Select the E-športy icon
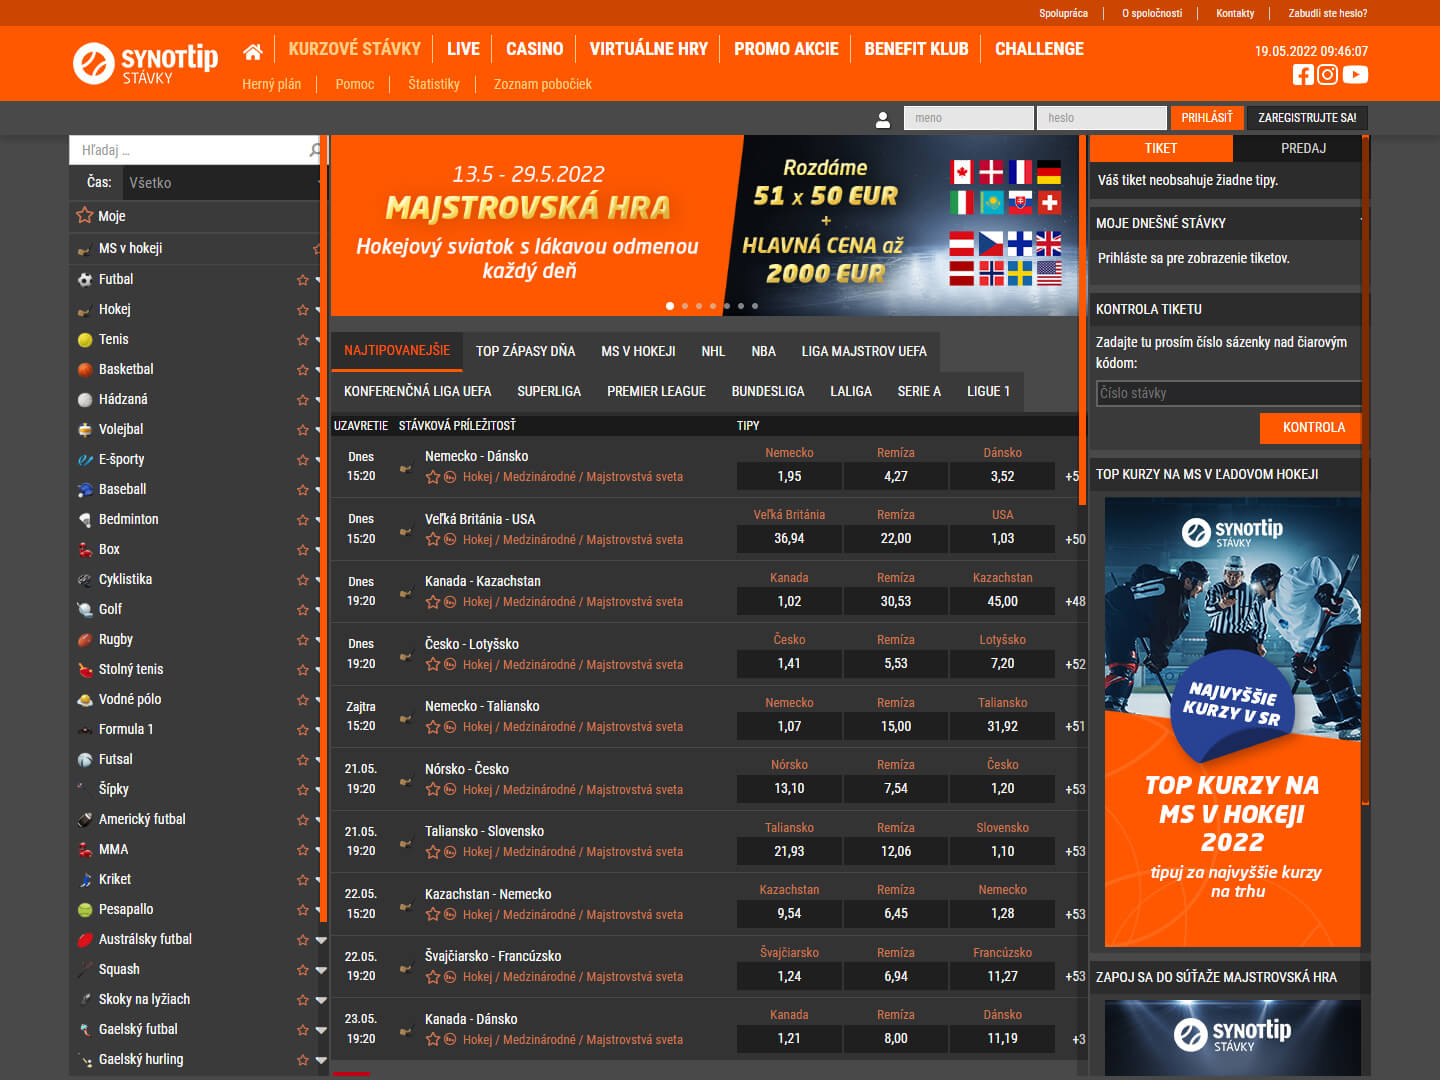 (x=85, y=460)
